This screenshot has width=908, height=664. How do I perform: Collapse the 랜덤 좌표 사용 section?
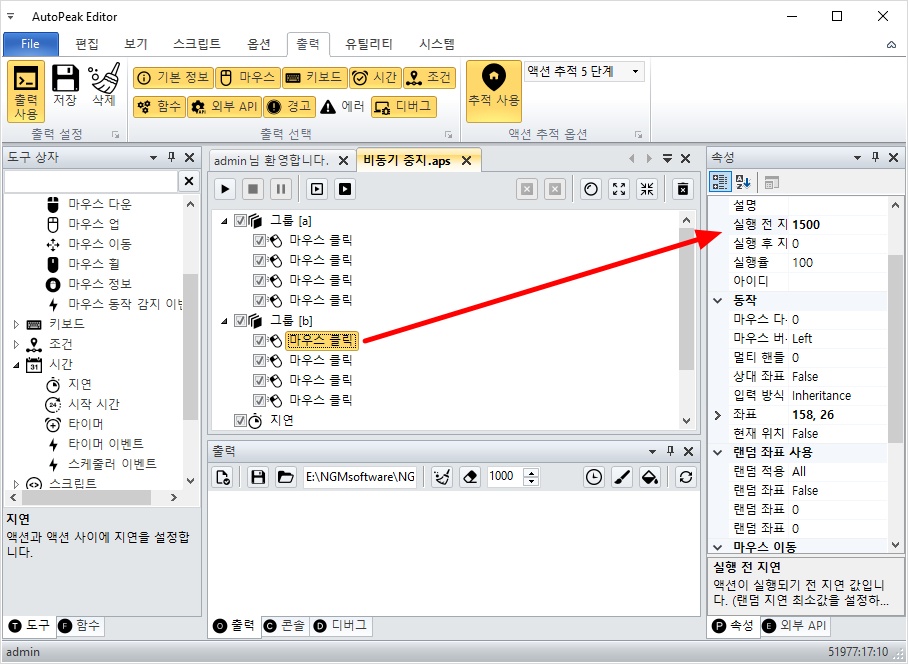pos(718,453)
